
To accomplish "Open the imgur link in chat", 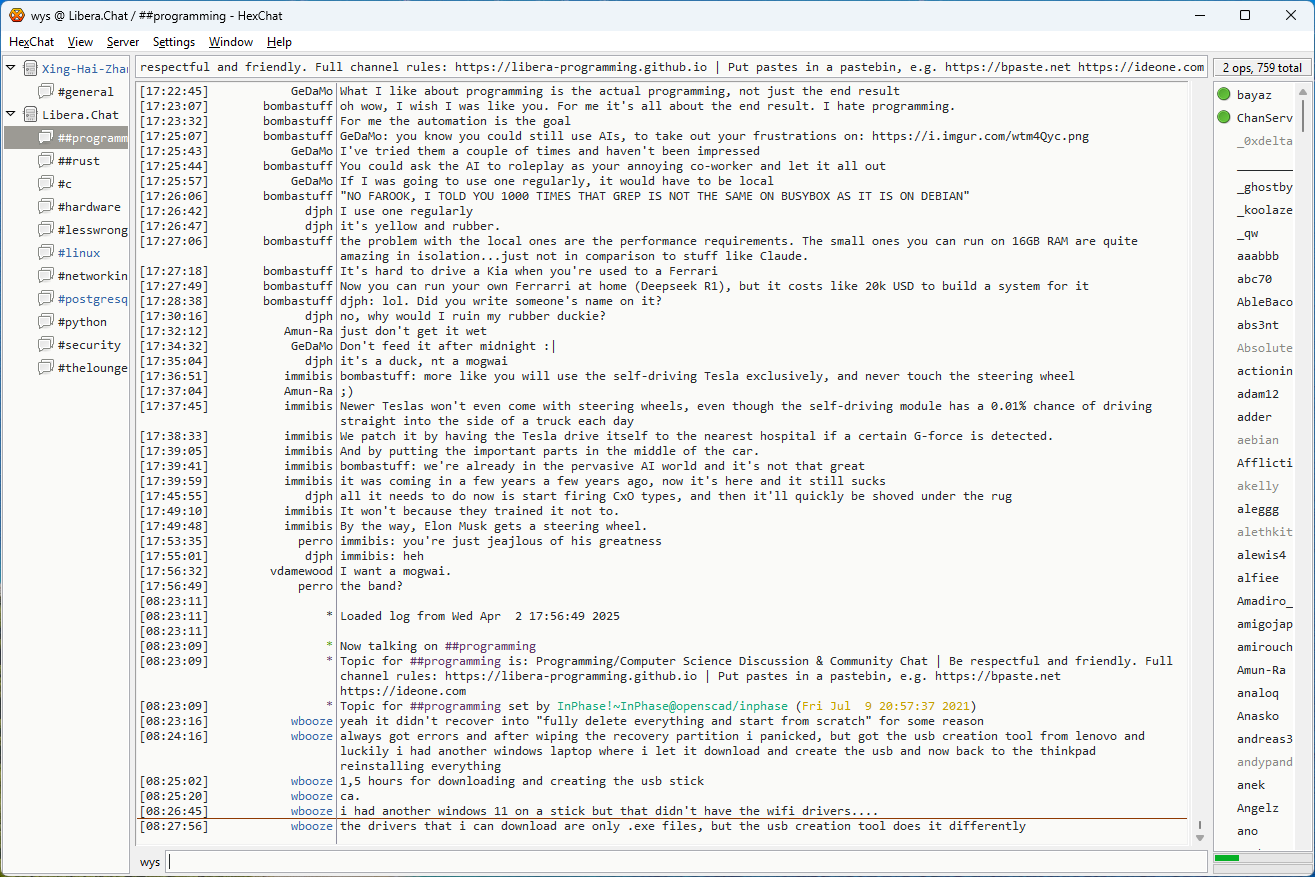I will (x=980, y=136).
